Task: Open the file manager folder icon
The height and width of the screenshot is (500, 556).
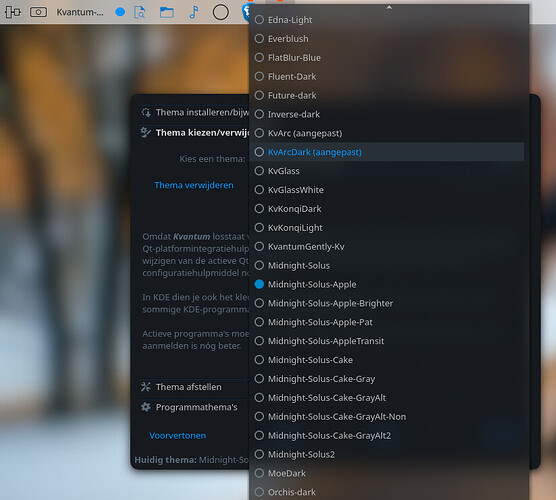Action: (166, 12)
